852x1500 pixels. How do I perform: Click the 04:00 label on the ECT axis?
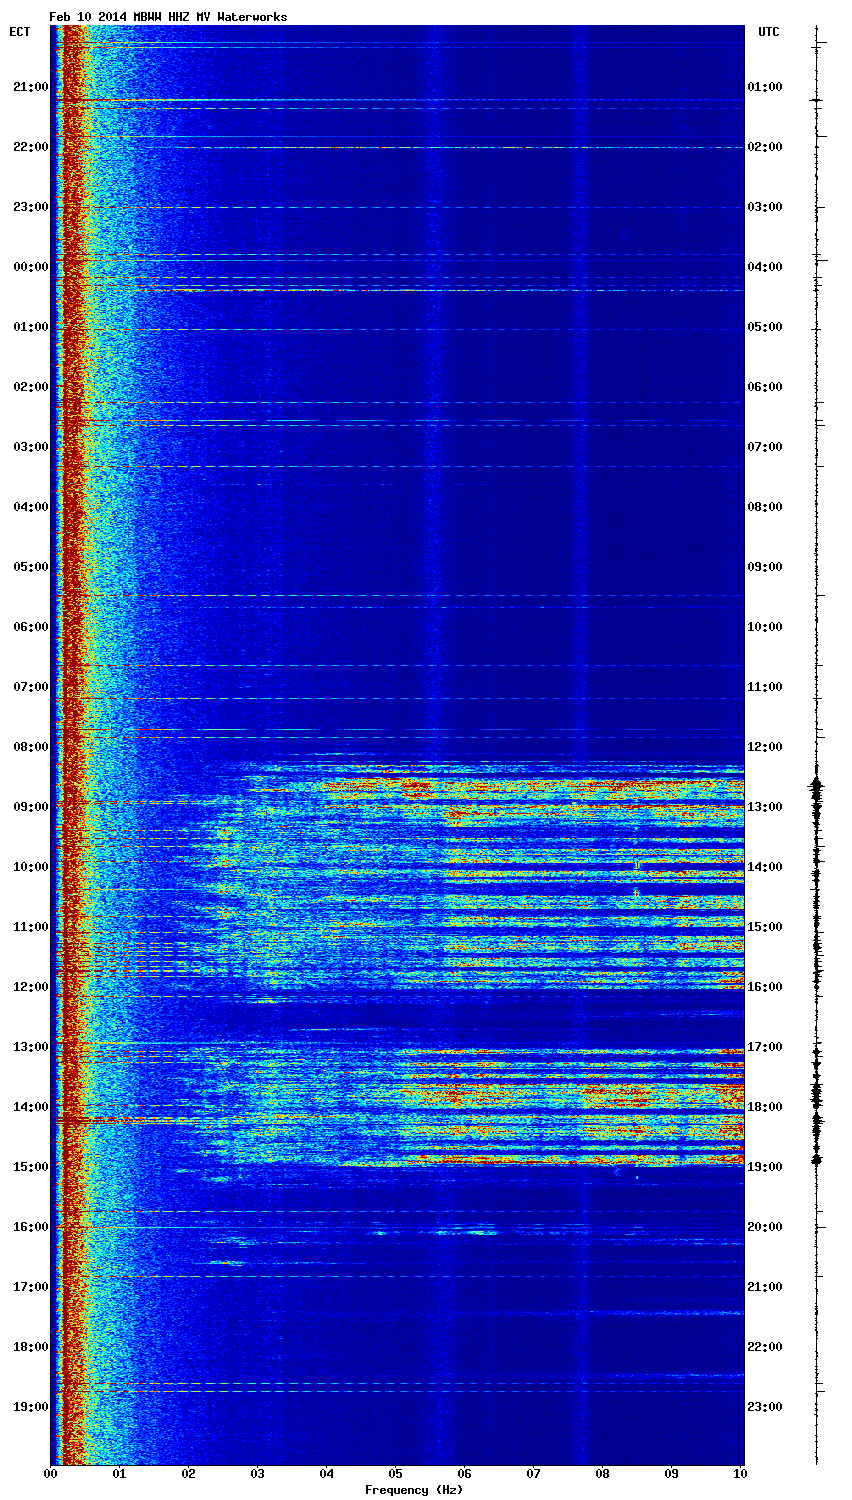click(30, 507)
